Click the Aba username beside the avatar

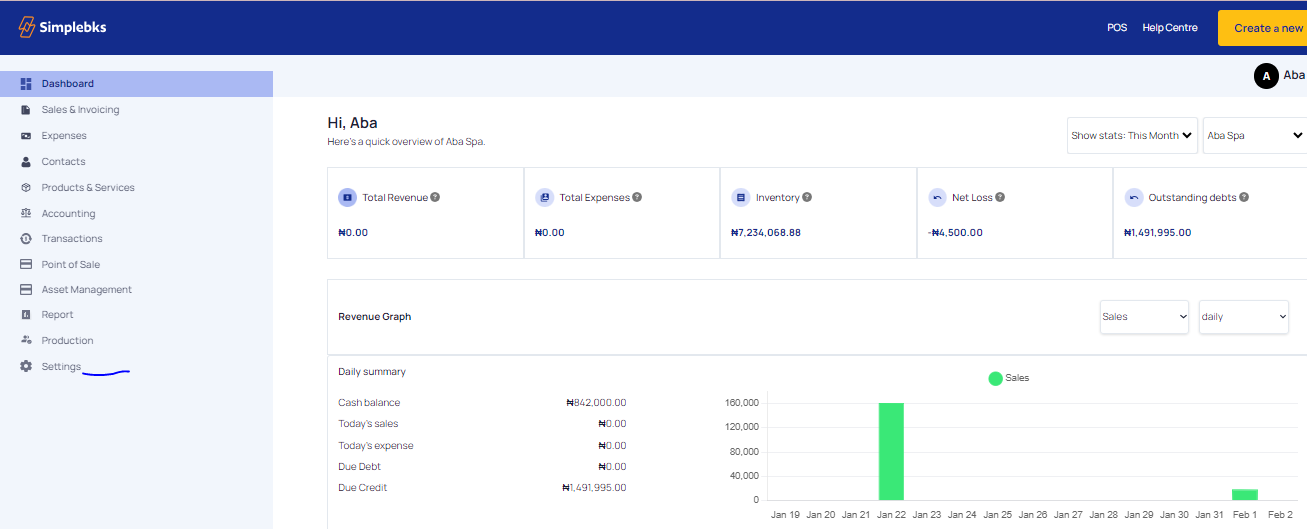(x=1294, y=76)
